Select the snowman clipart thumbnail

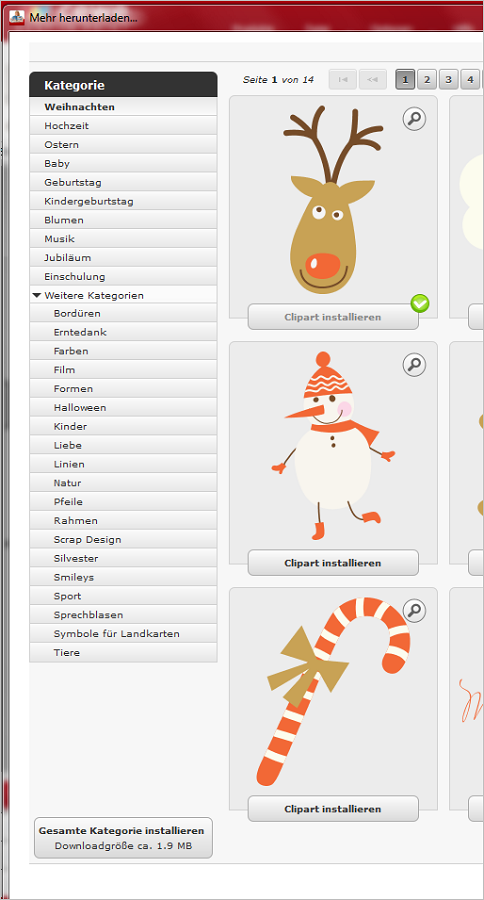pyautogui.click(x=333, y=445)
